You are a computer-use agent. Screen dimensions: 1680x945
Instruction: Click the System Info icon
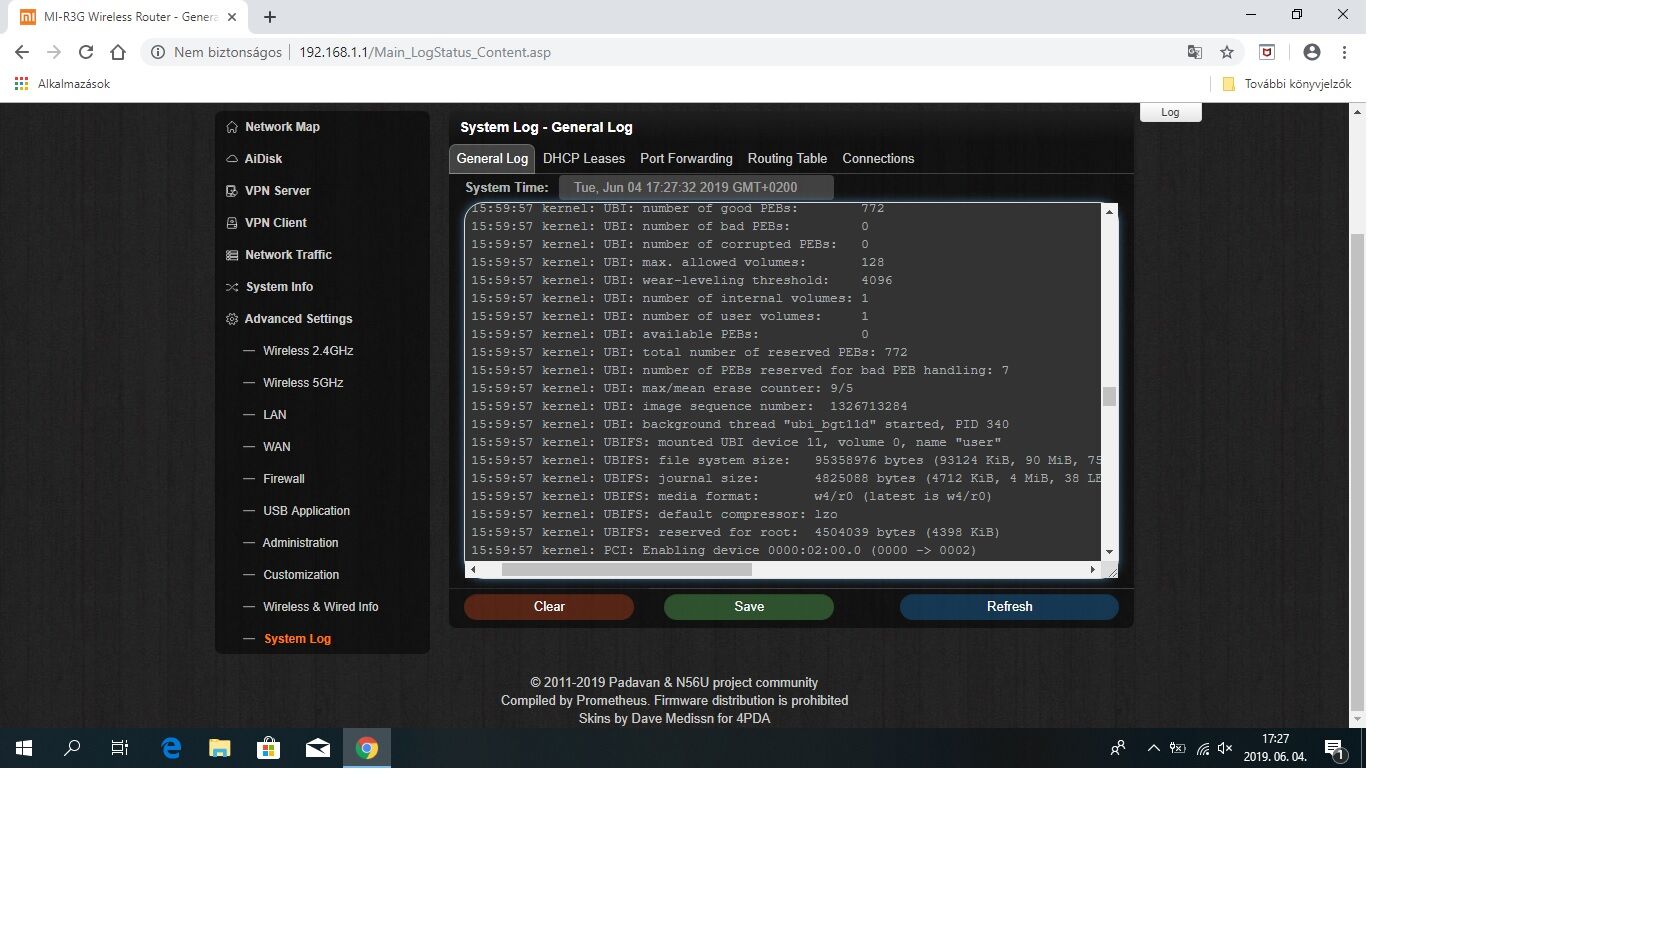[x=232, y=287]
